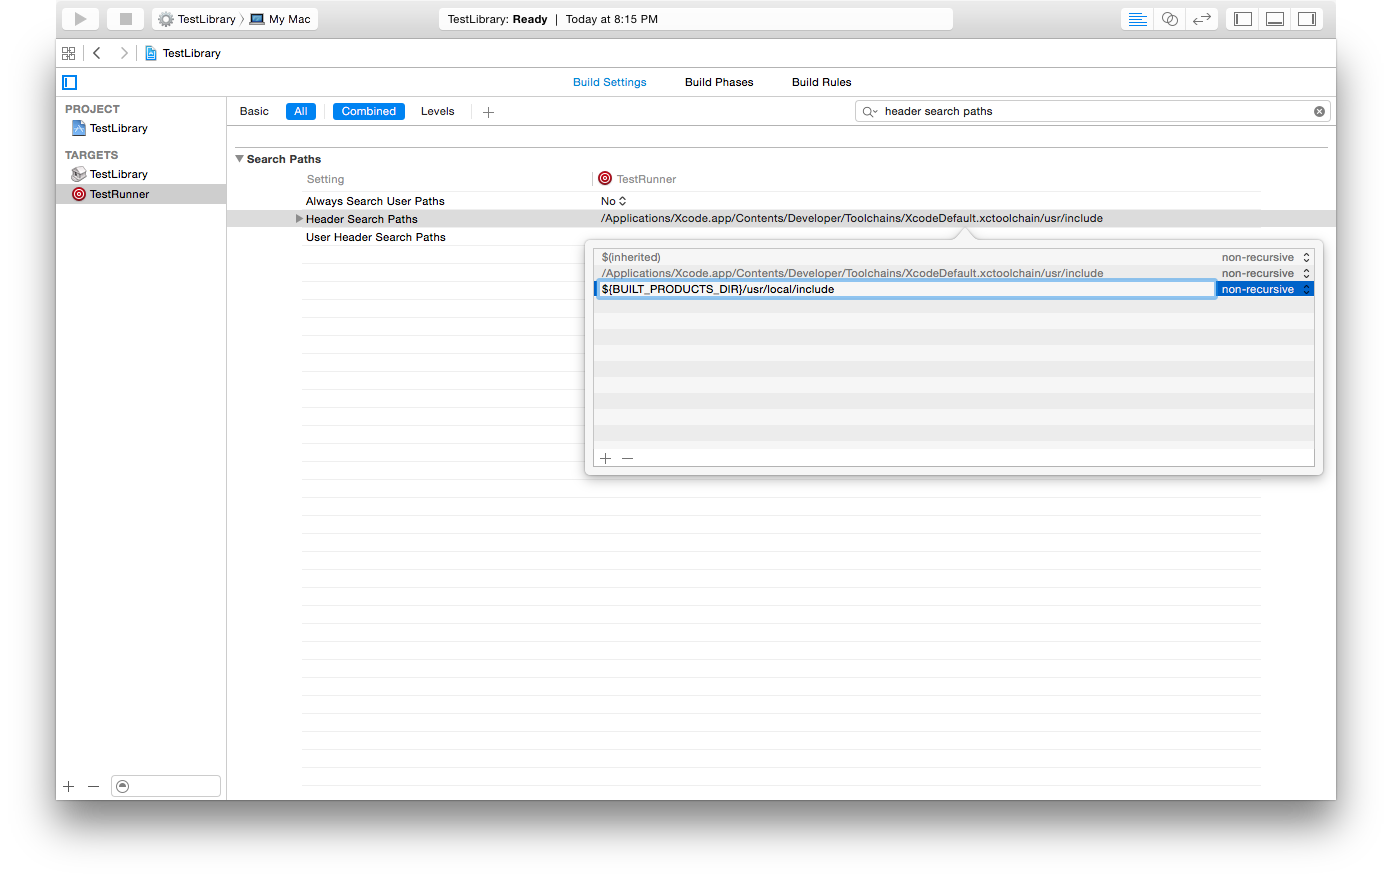Click the TestRunner column header
The height and width of the screenshot is (880, 1392).
tap(637, 179)
